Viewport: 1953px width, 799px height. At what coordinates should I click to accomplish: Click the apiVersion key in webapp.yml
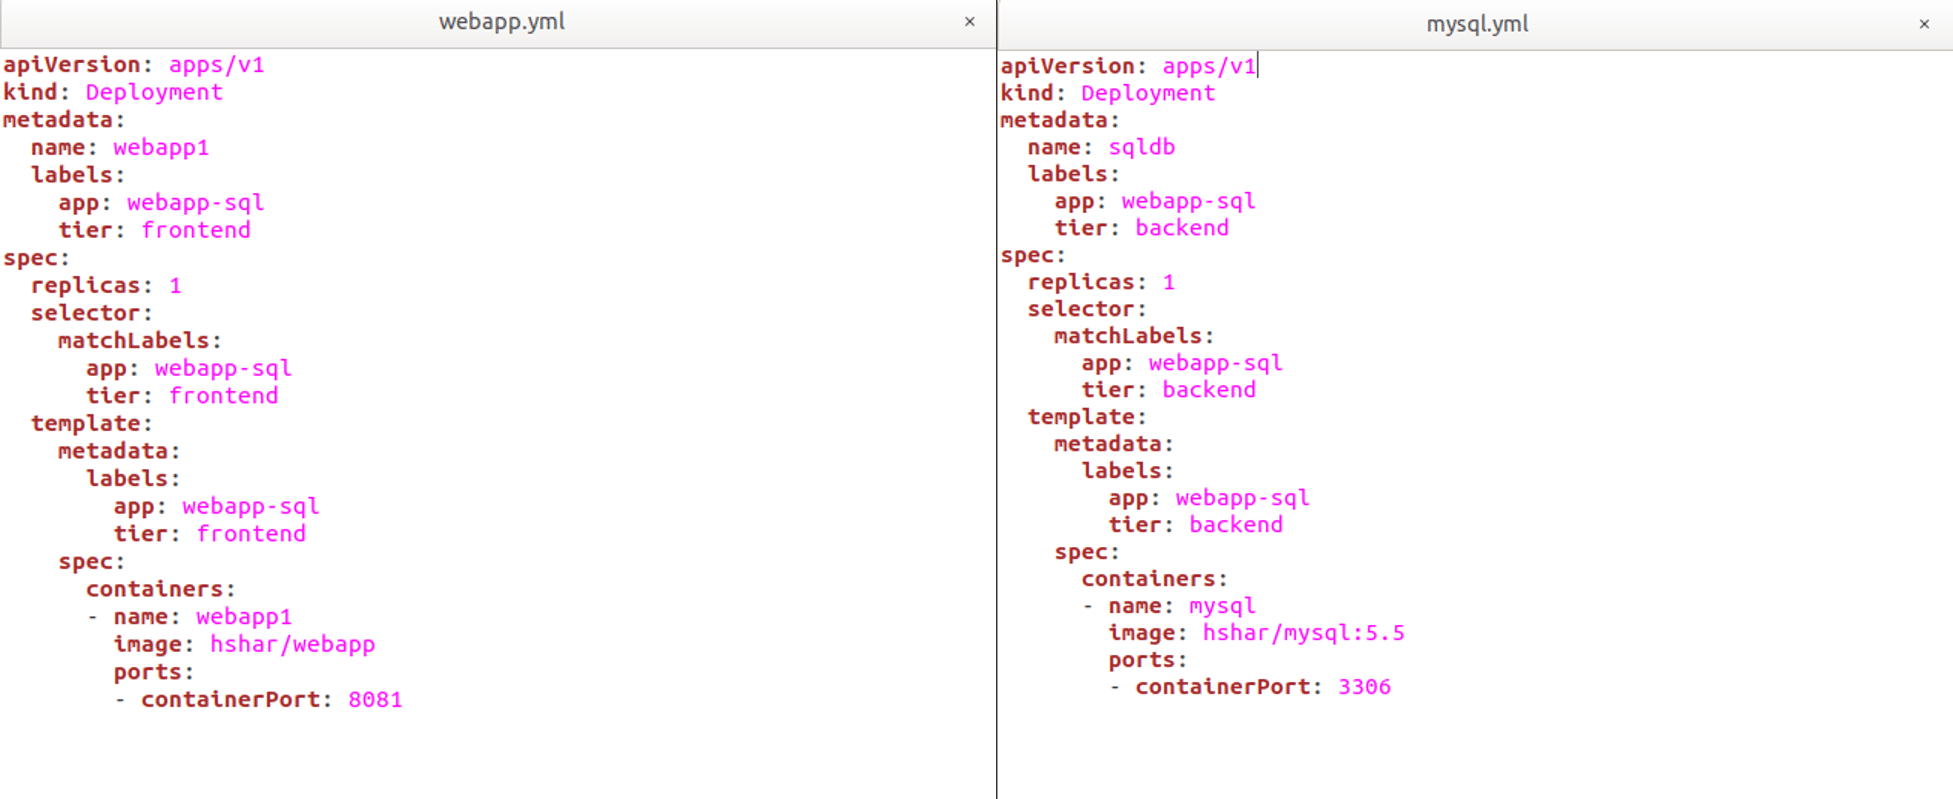[72, 65]
